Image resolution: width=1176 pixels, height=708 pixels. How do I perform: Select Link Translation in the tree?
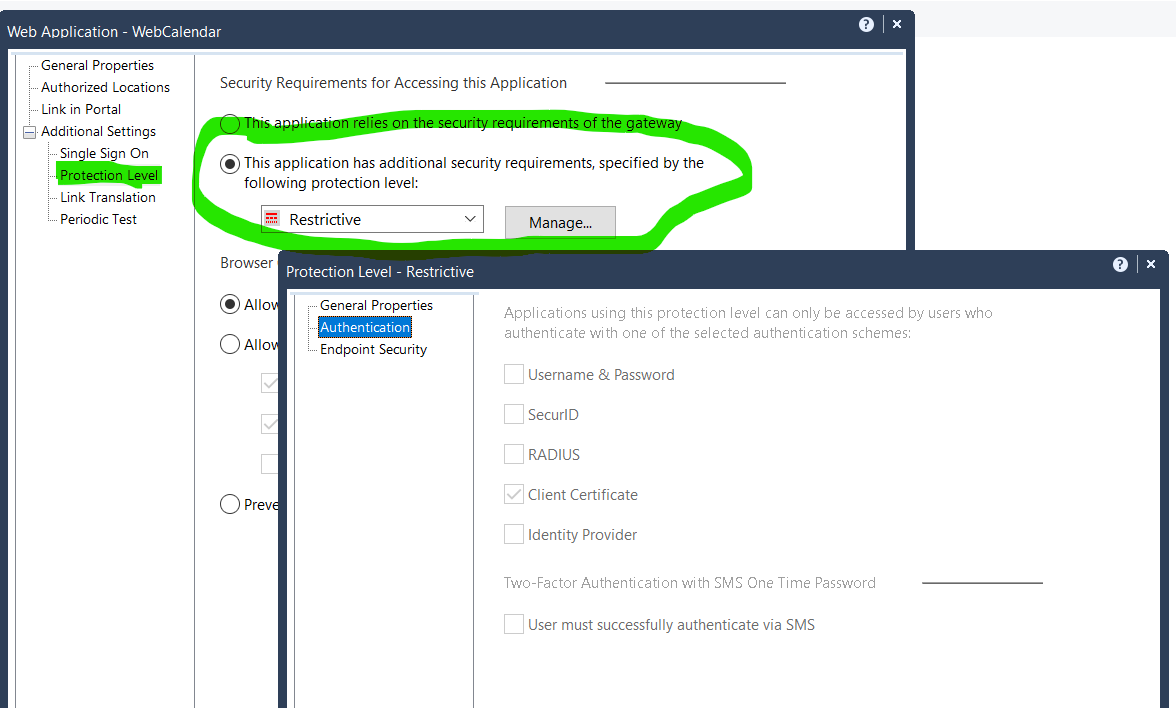coord(108,197)
